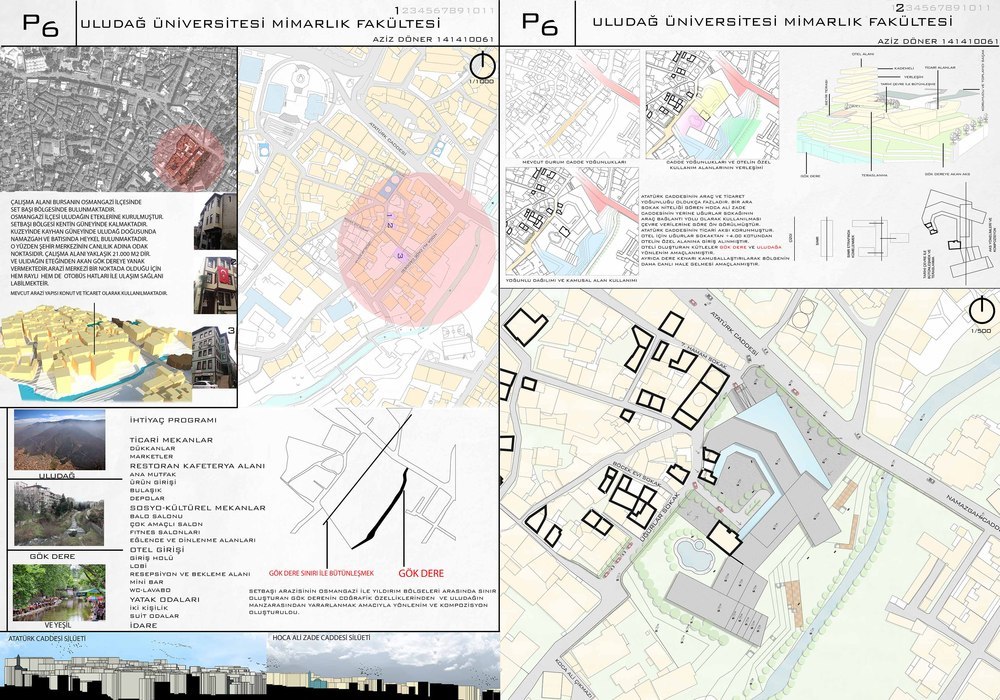Click the 'HOCA ALİ ZADE CADDESİ SİLÜETİ' label

(x=321, y=638)
